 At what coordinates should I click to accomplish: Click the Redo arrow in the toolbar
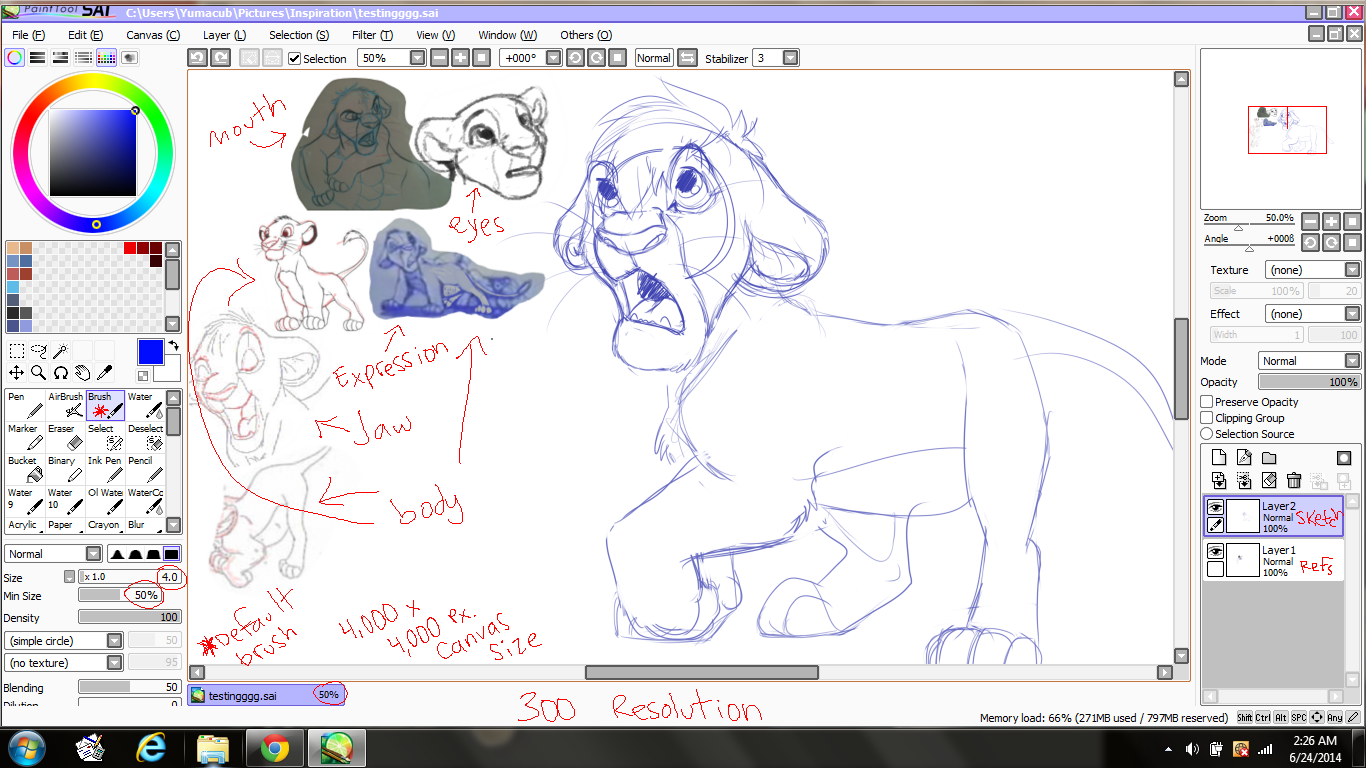[x=220, y=58]
